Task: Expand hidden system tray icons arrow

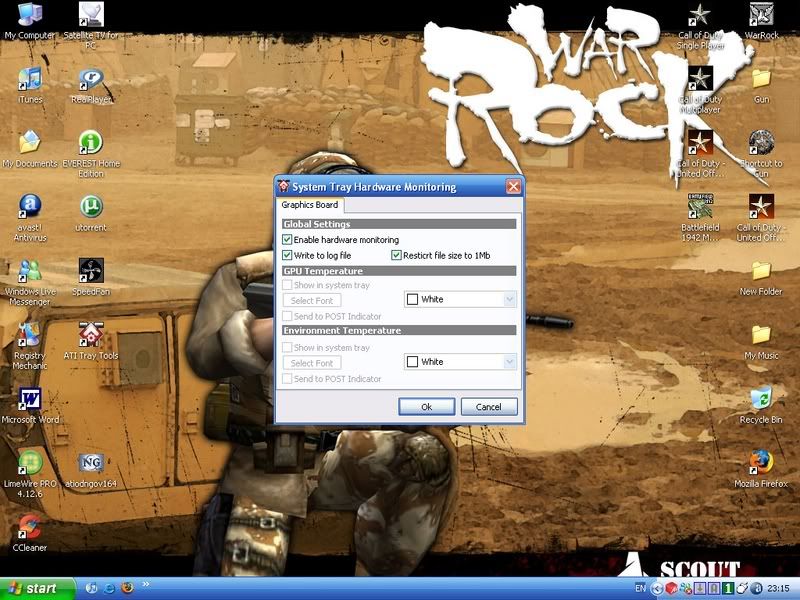Action: coord(657,589)
